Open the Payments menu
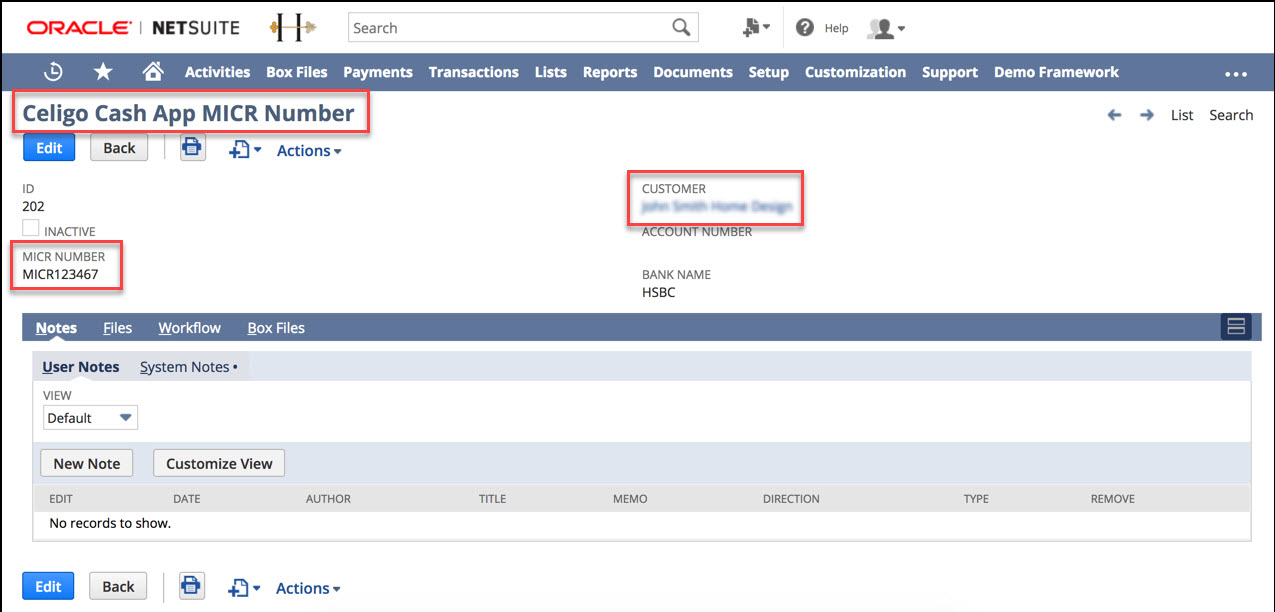Screen dimensions: 1275x612 click(x=378, y=72)
